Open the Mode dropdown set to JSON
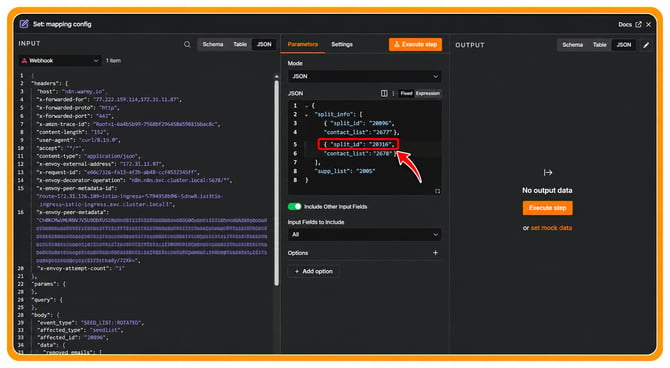The width and height of the screenshot is (670, 368). pyautogui.click(x=364, y=77)
